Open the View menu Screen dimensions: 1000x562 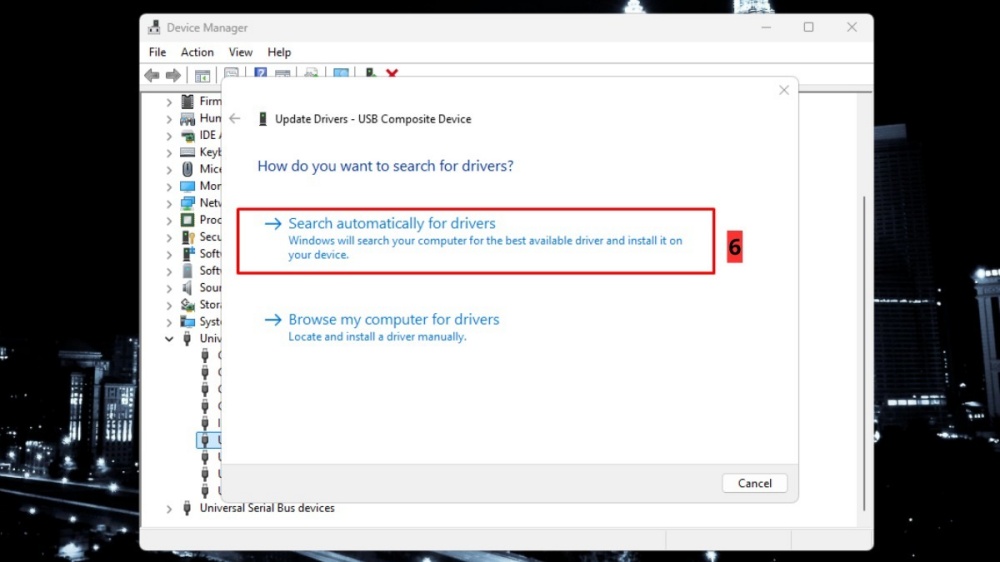click(x=240, y=52)
